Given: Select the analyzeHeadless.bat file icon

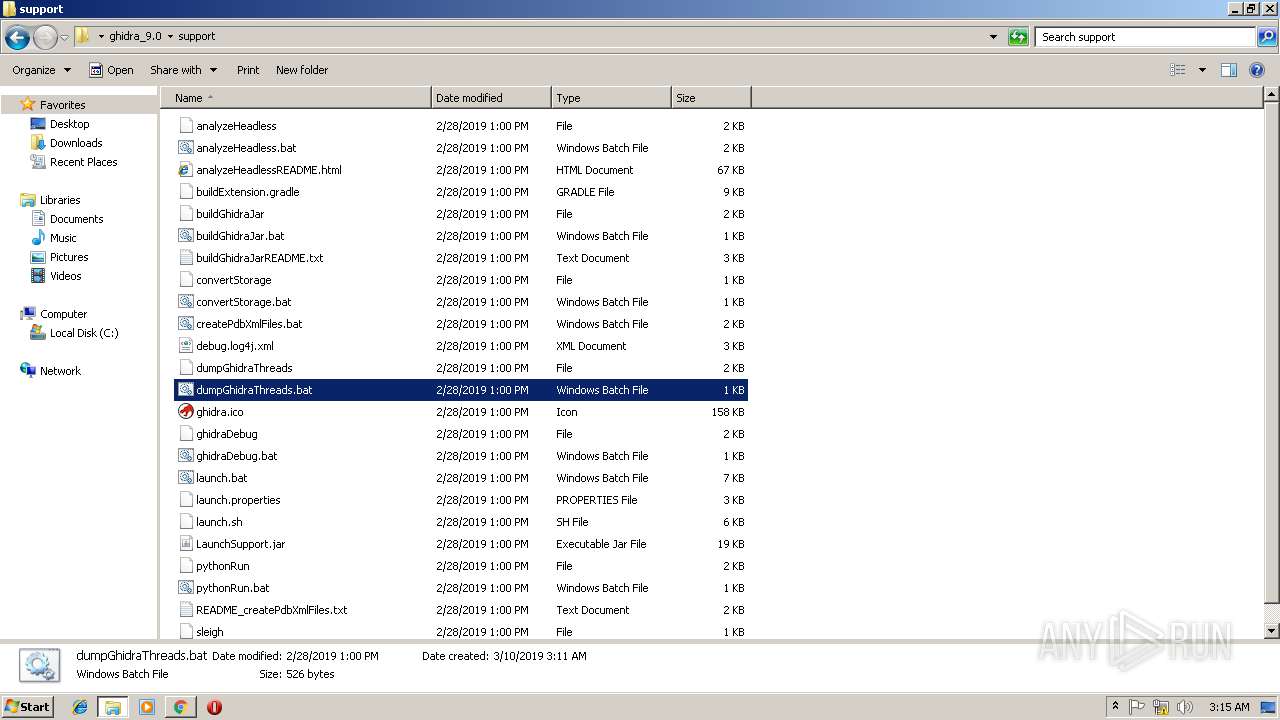Looking at the screenshot, I should (185, 148).
